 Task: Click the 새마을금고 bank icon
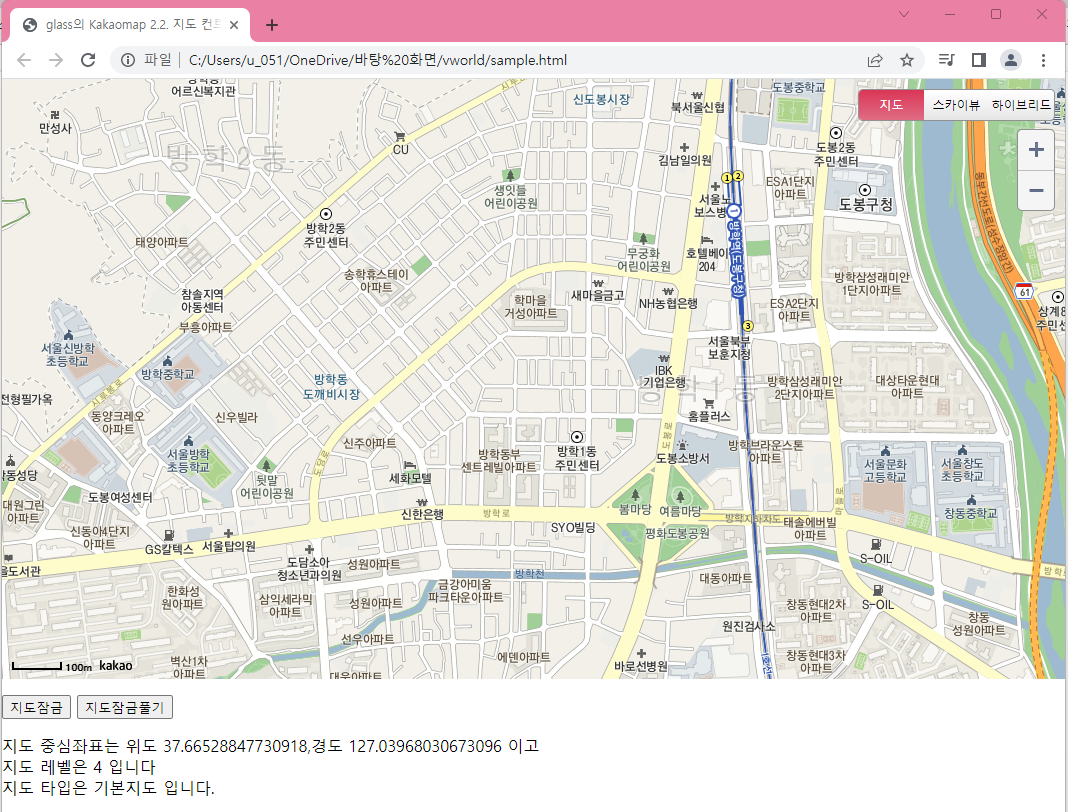(x=598, y=283)
